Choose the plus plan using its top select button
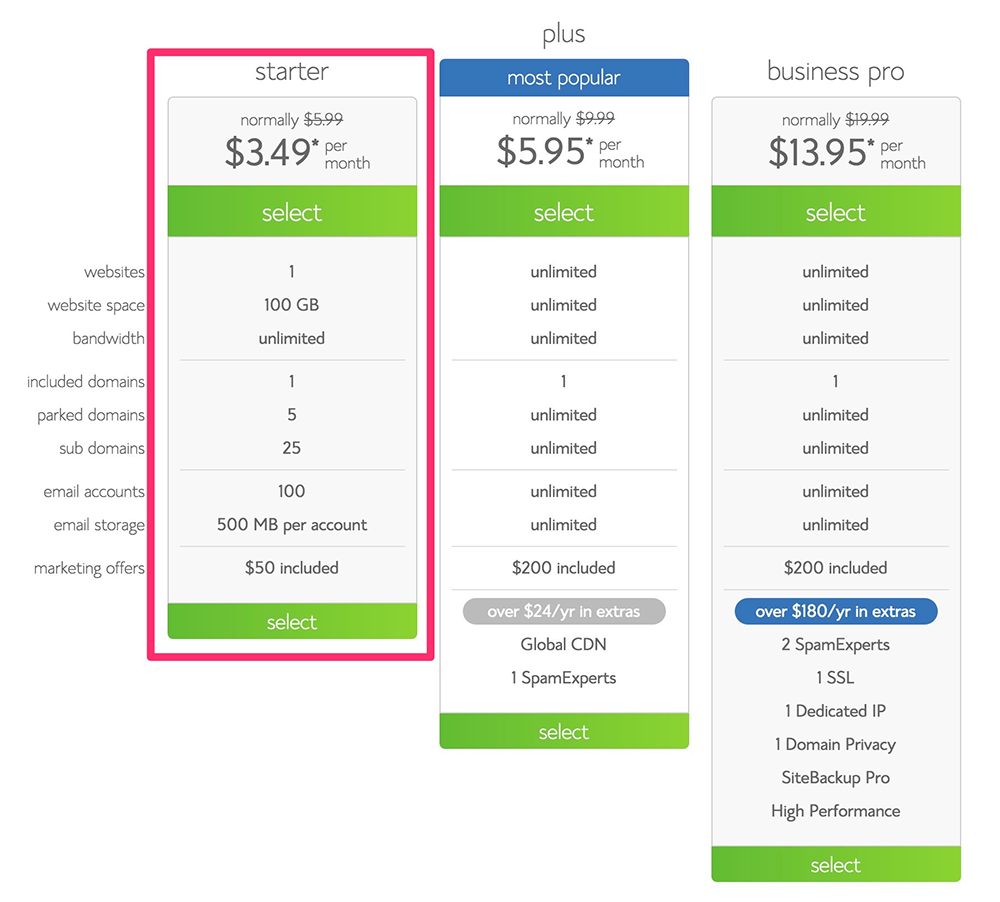The image size is (1000, 902). coord(564,212)
